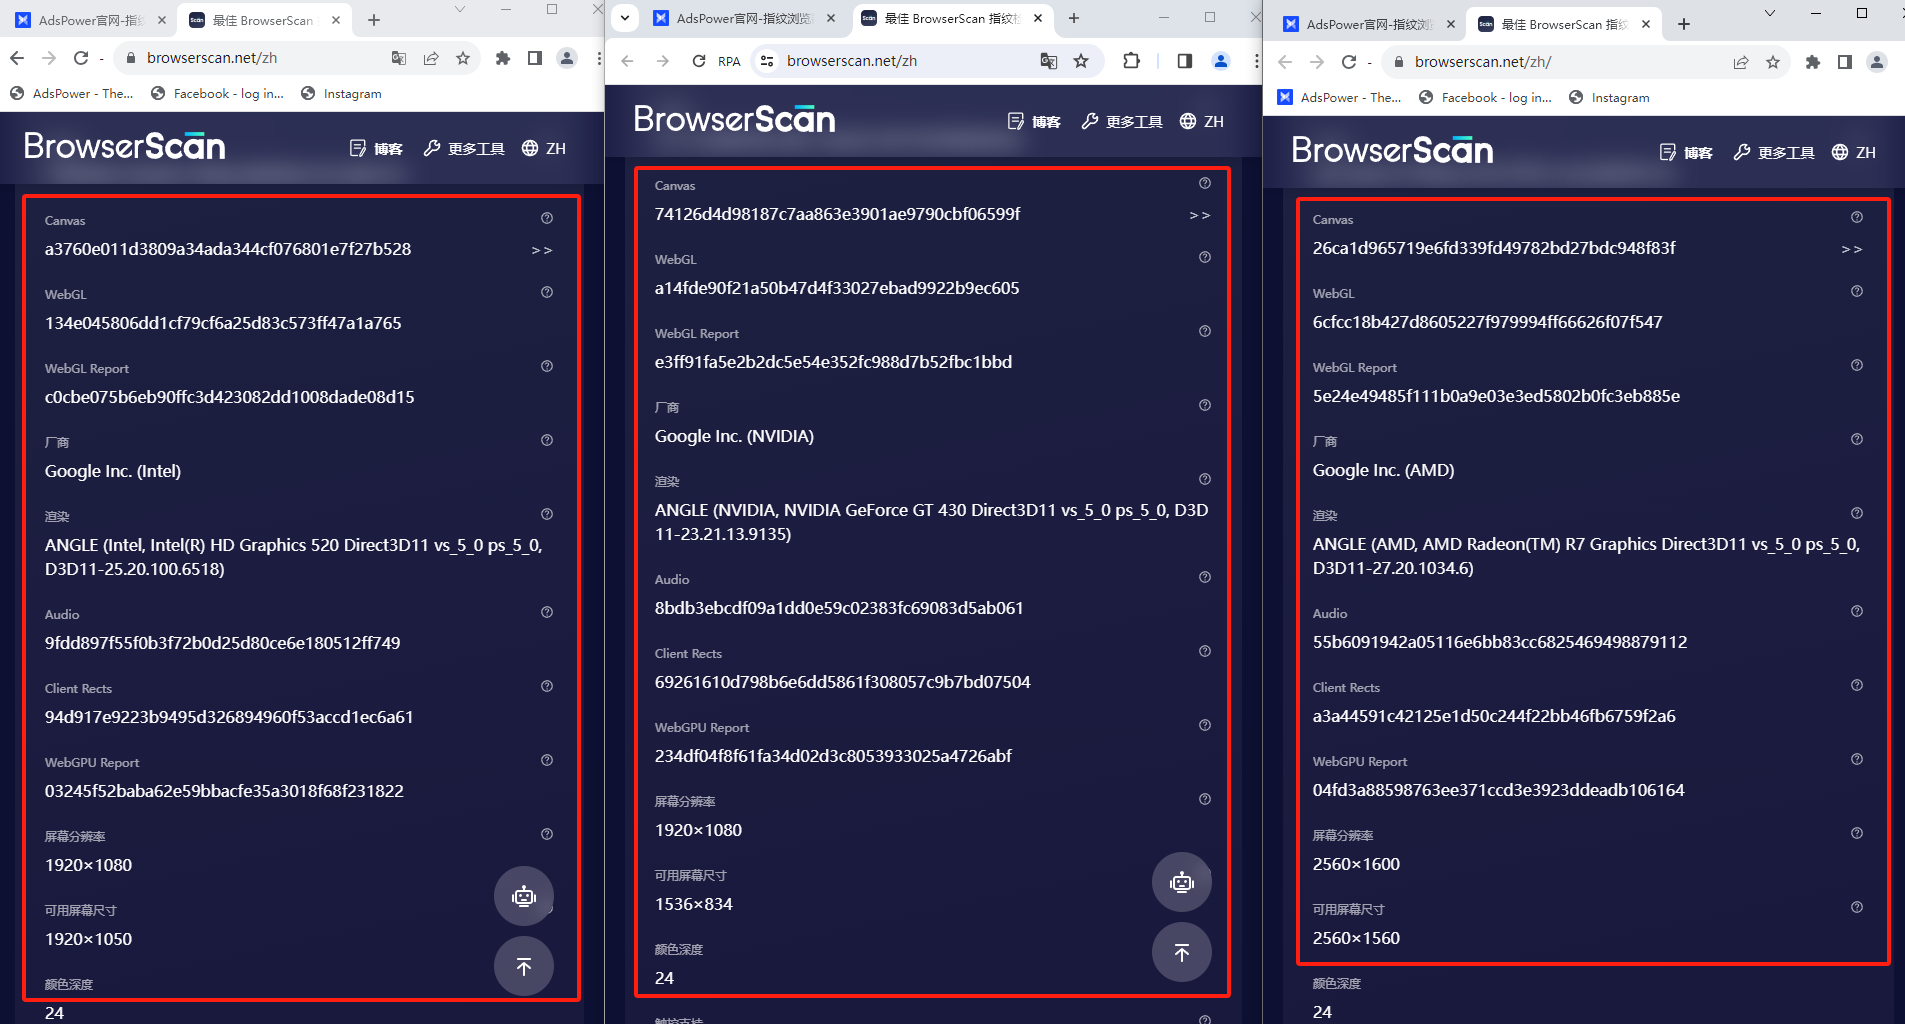Image resolution: width=1905 pixels, height=1024 pixels.
Task: Click BrowserScan logo in middle window
Action: (x=735, y=119)
